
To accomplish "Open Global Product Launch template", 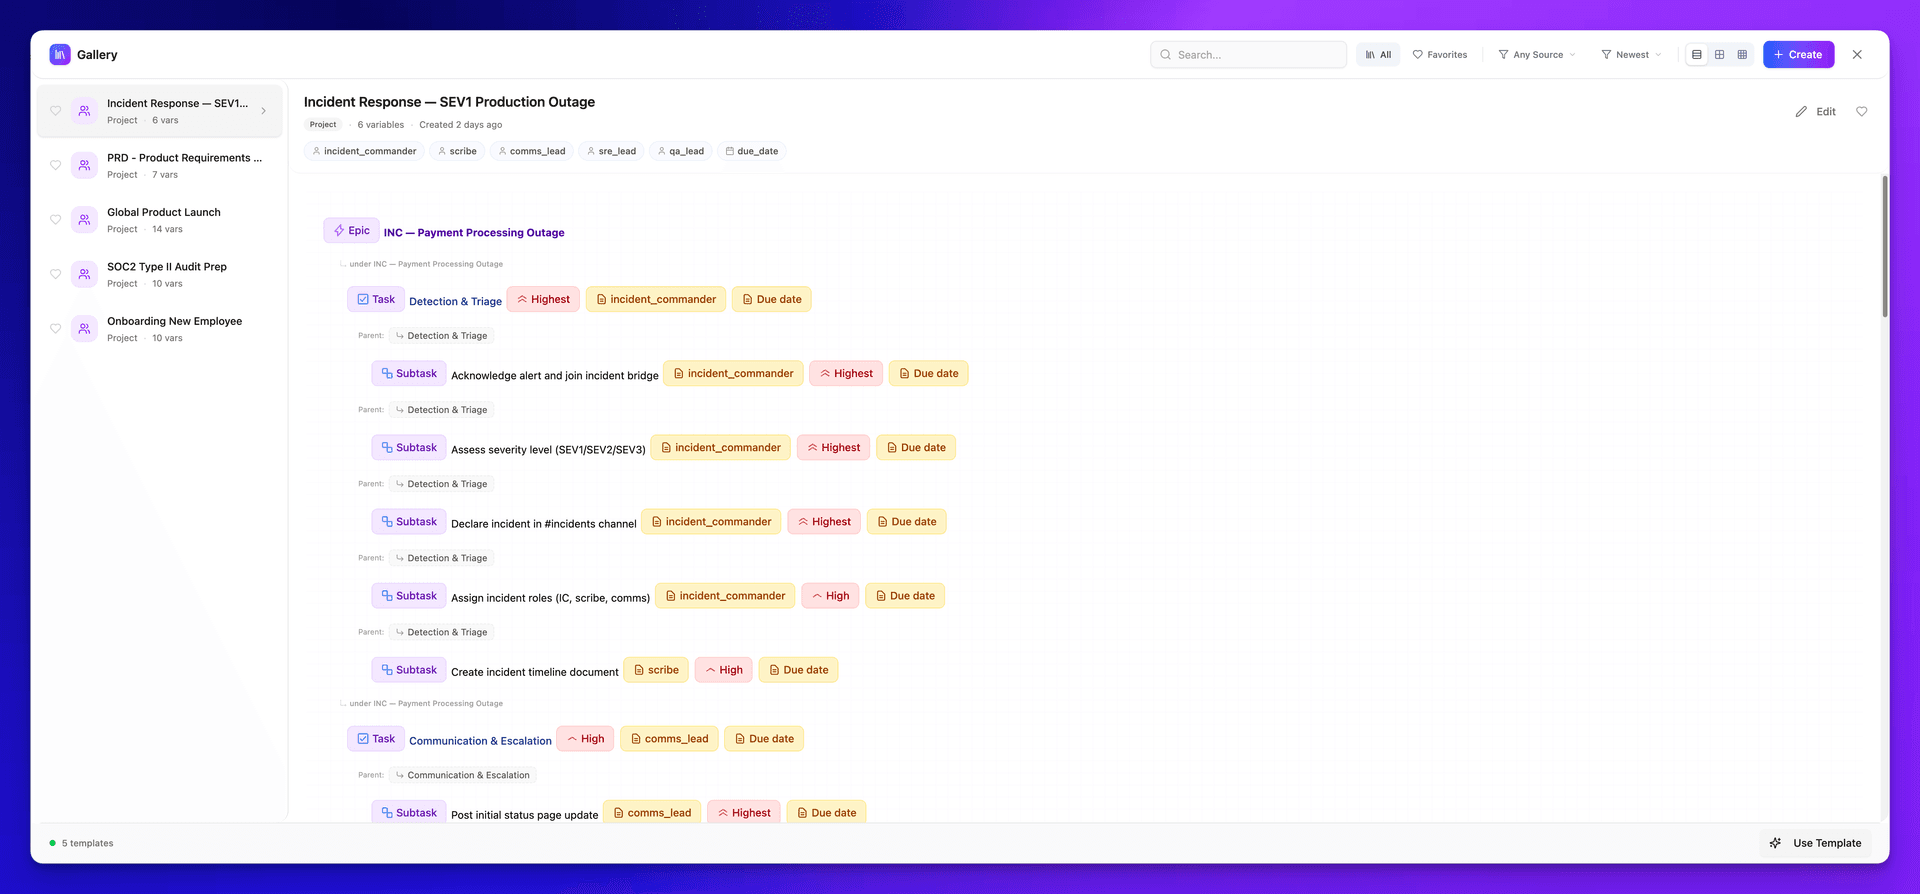I will [x=160, y=220].
